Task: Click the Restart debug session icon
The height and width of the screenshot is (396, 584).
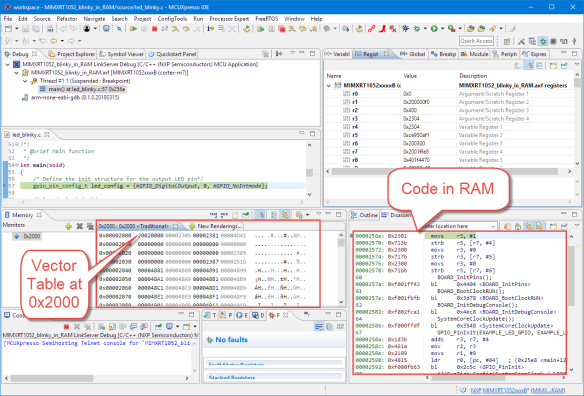Action: pos(246,29)
